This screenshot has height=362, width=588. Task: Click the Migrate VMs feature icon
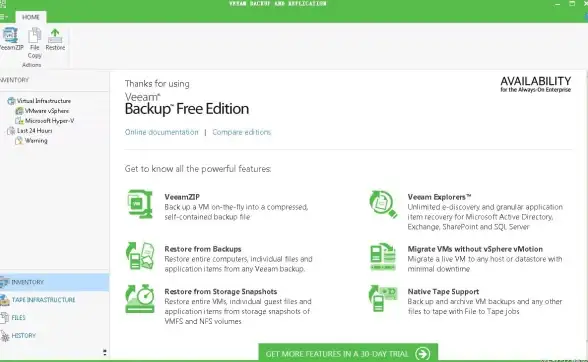click(383, 257)
